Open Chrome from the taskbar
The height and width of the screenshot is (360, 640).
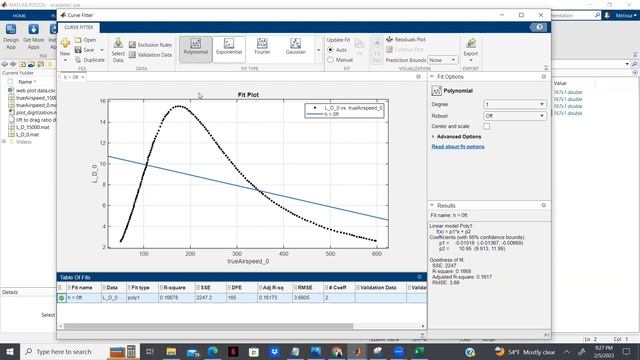[336, 351]
